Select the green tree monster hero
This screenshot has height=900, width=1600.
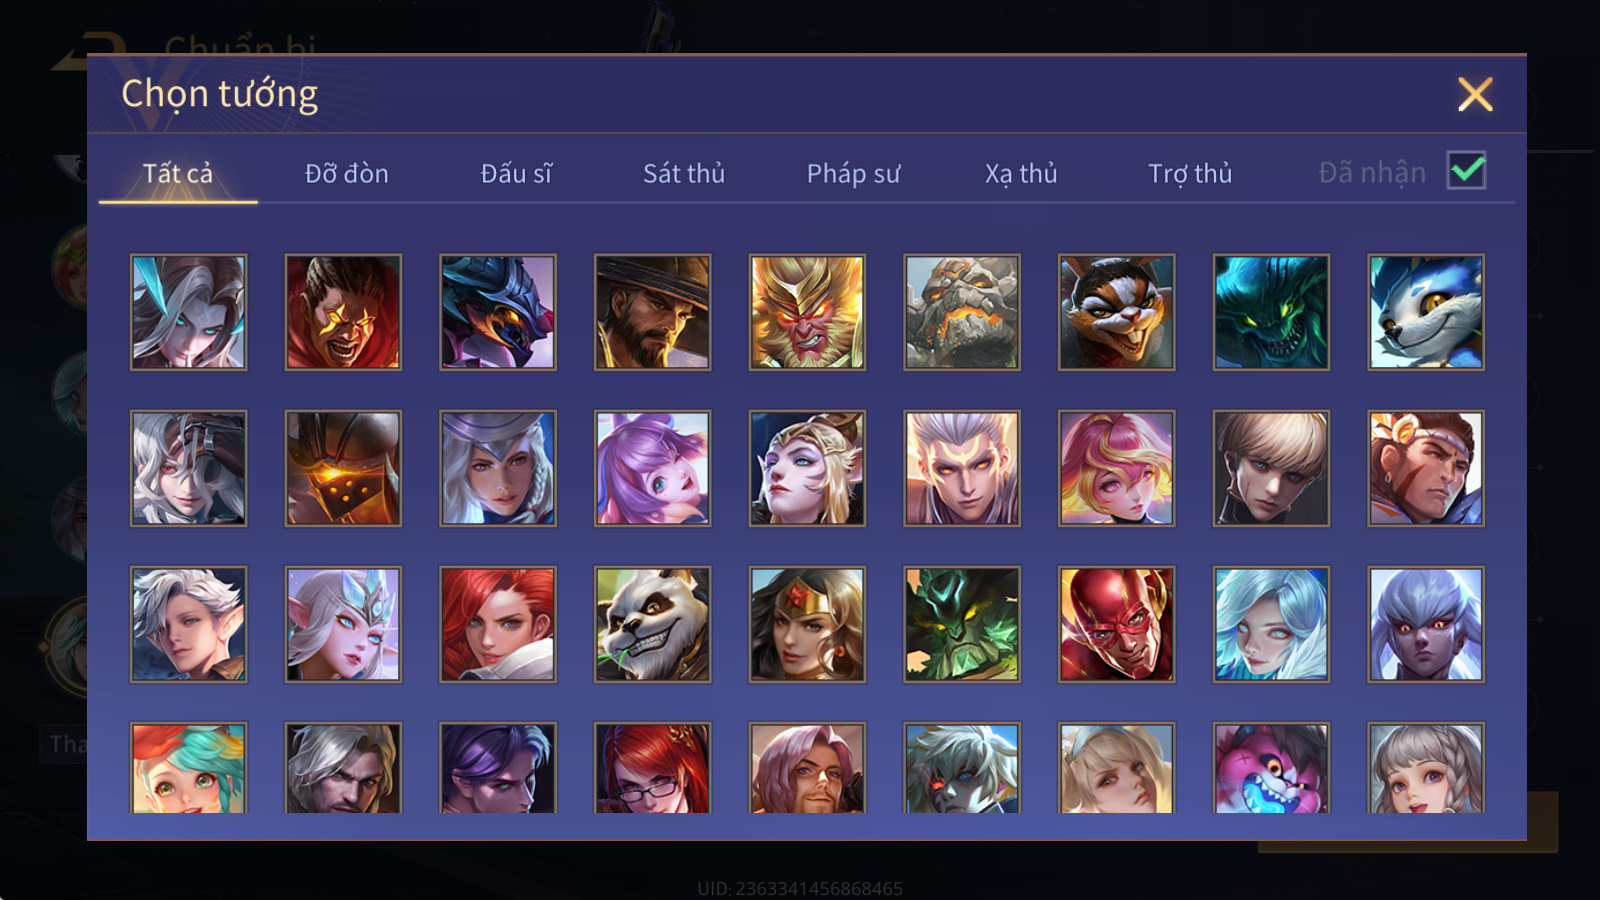click(962, 624)
